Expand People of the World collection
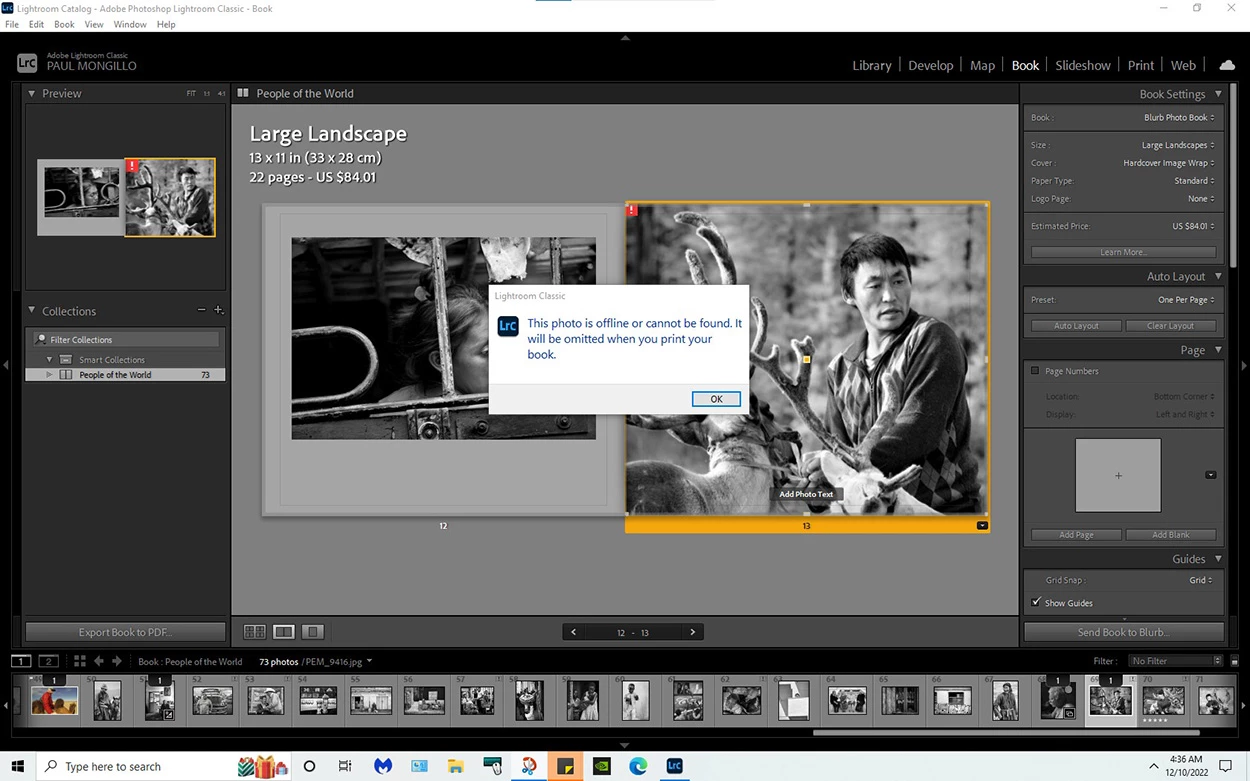Screen dimensions: 1250x781 (x=49, y=375)
